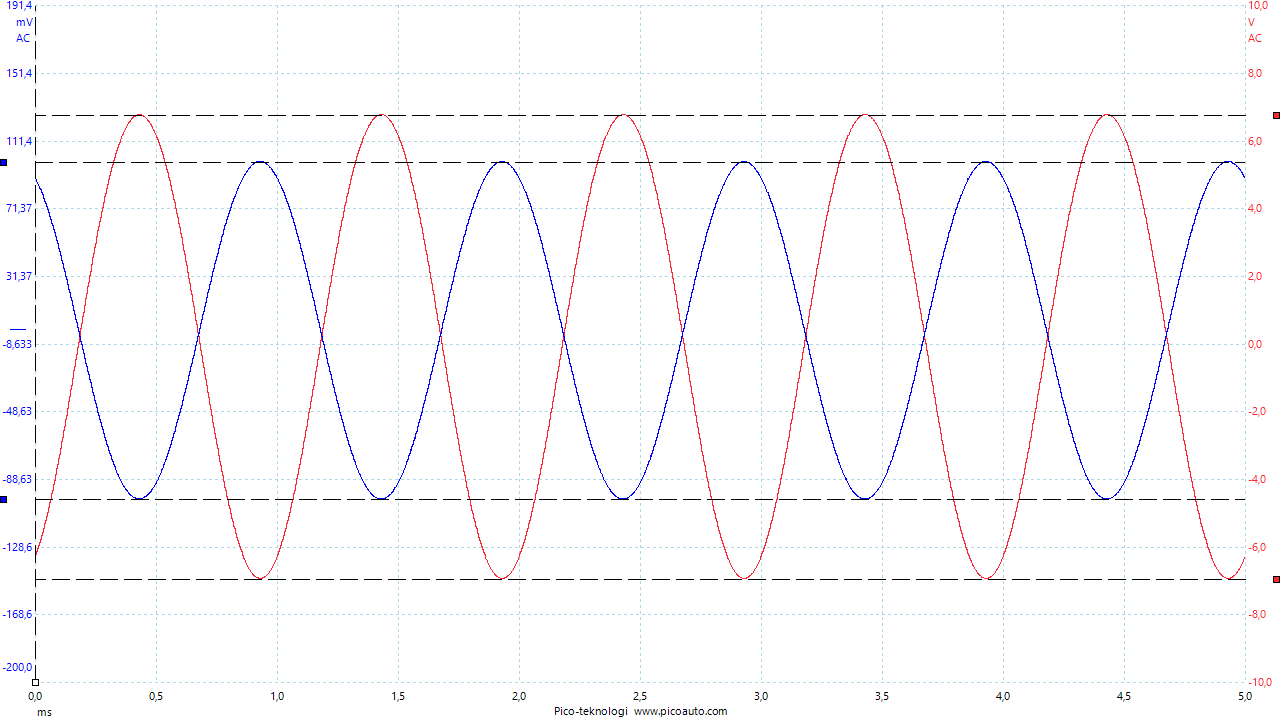Viewport: 1280px width, 720px height.
Task: Click time axis value '0,5'
Action: click(156, 696)
